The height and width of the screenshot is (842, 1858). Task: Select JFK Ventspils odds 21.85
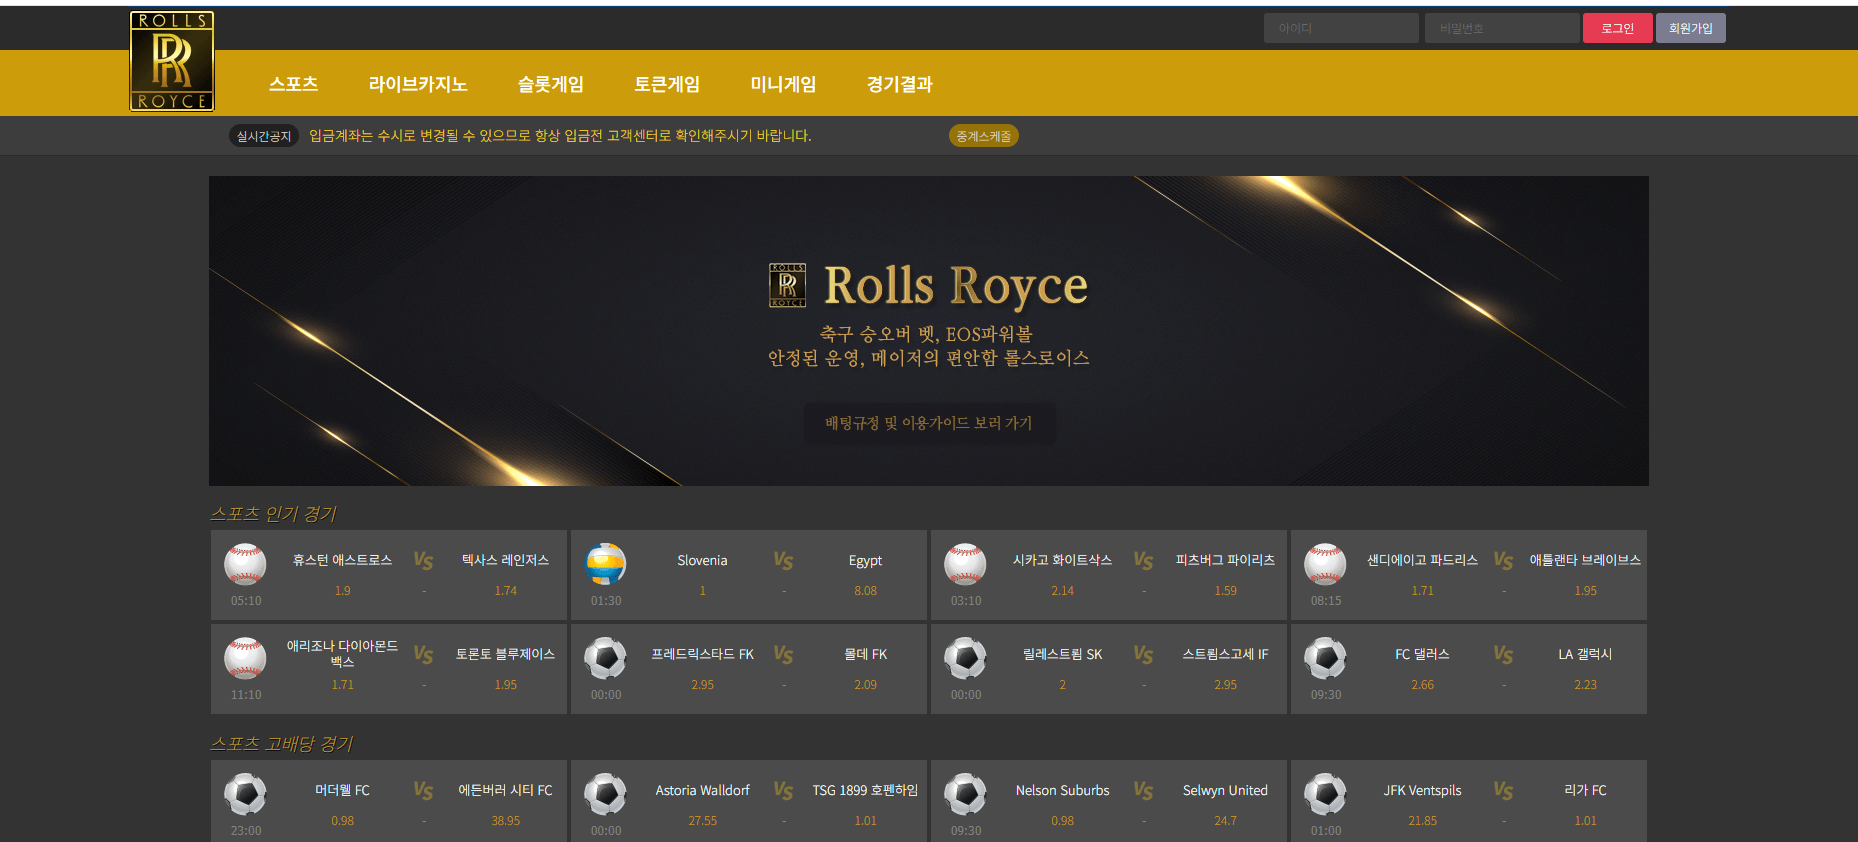[x=1422, y=821]
